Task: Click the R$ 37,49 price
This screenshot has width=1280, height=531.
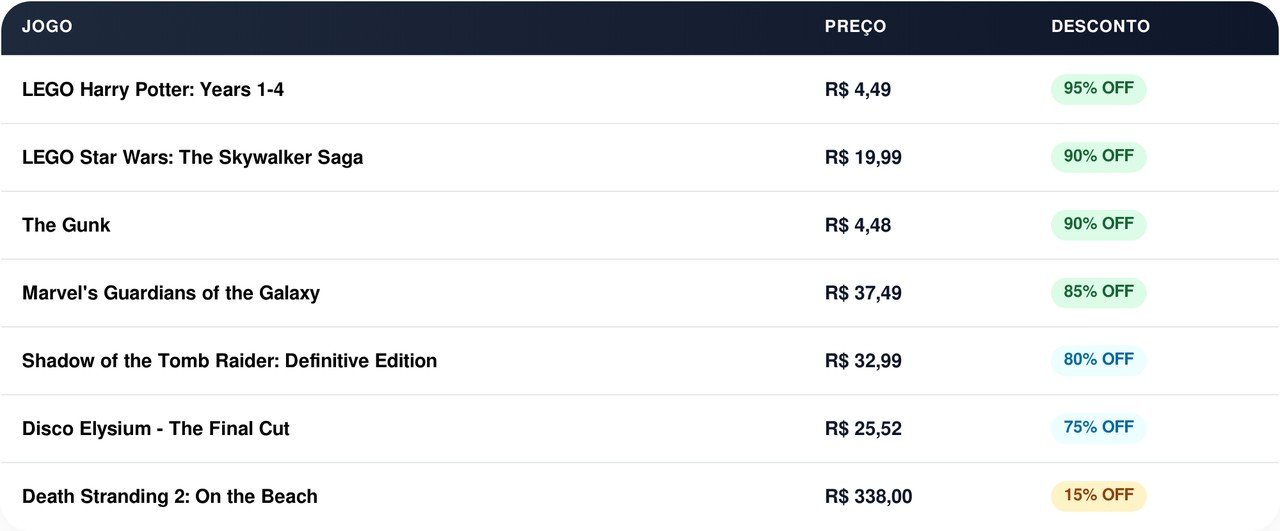Action: tap(863, 294)
